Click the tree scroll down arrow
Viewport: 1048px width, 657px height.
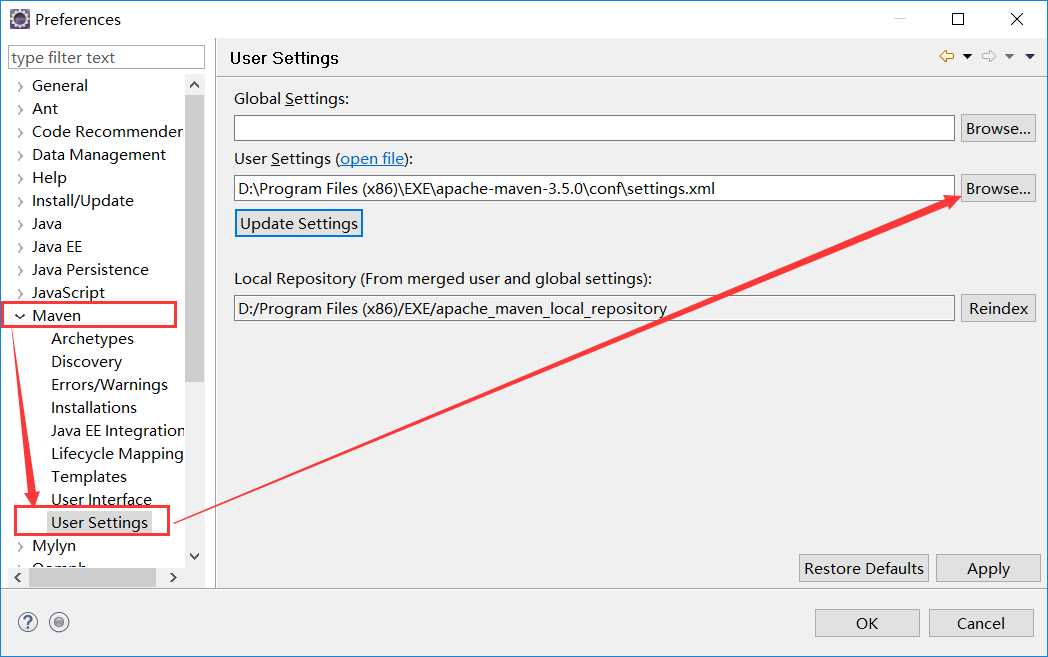(x=194, y=556)
